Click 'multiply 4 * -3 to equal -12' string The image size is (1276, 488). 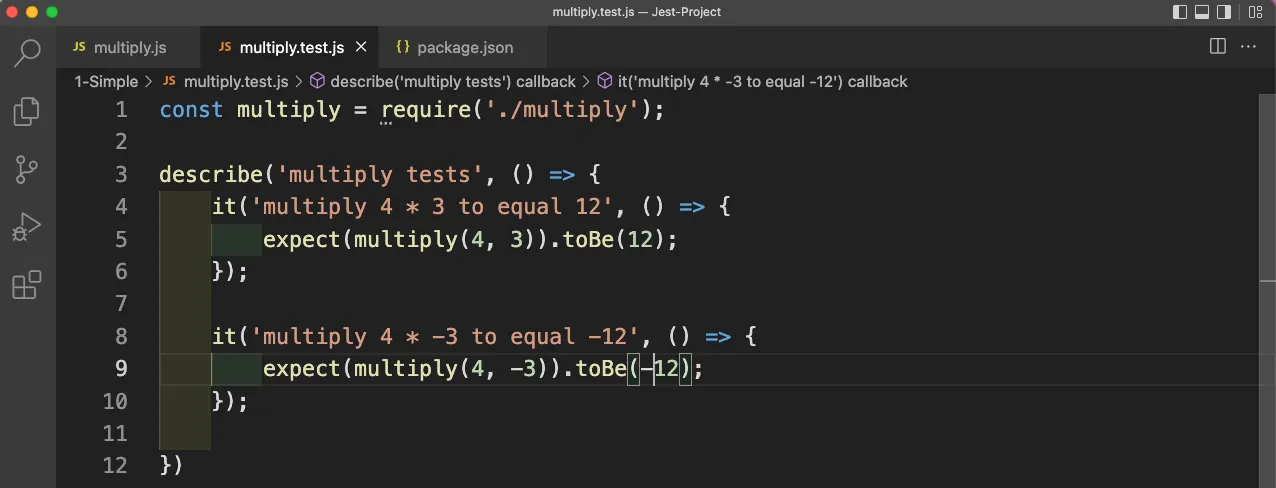[445, 336]
